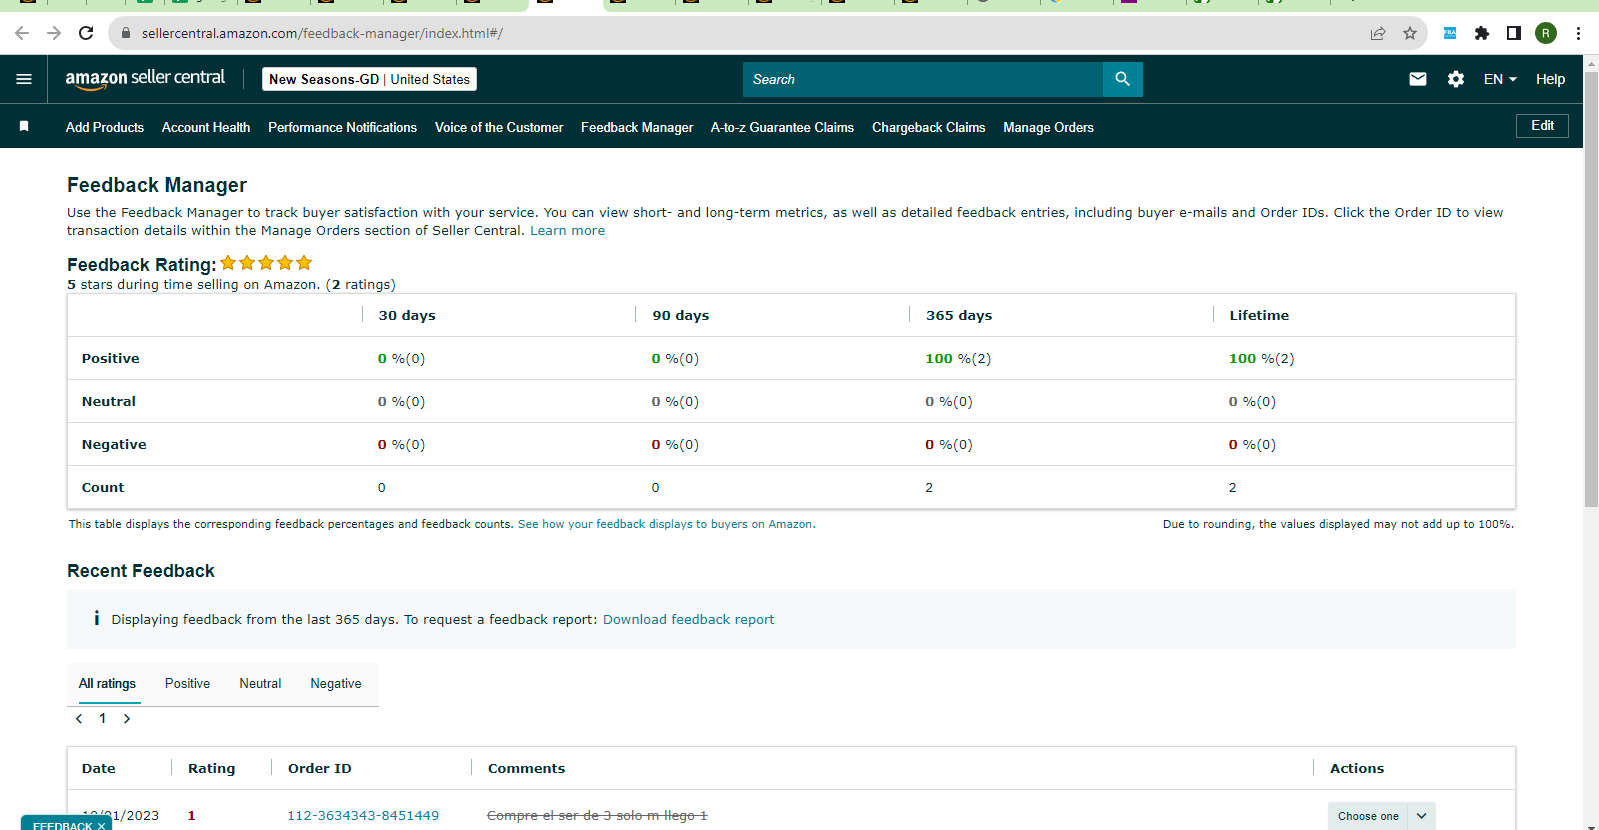Click the Positive row label

[111, 359]
